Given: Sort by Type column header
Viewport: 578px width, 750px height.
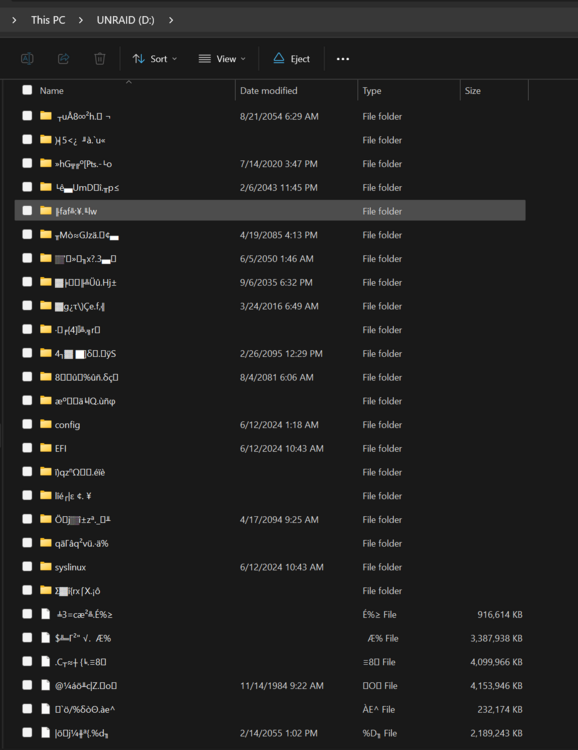Looking at the screenshot, I should [372, 91].
